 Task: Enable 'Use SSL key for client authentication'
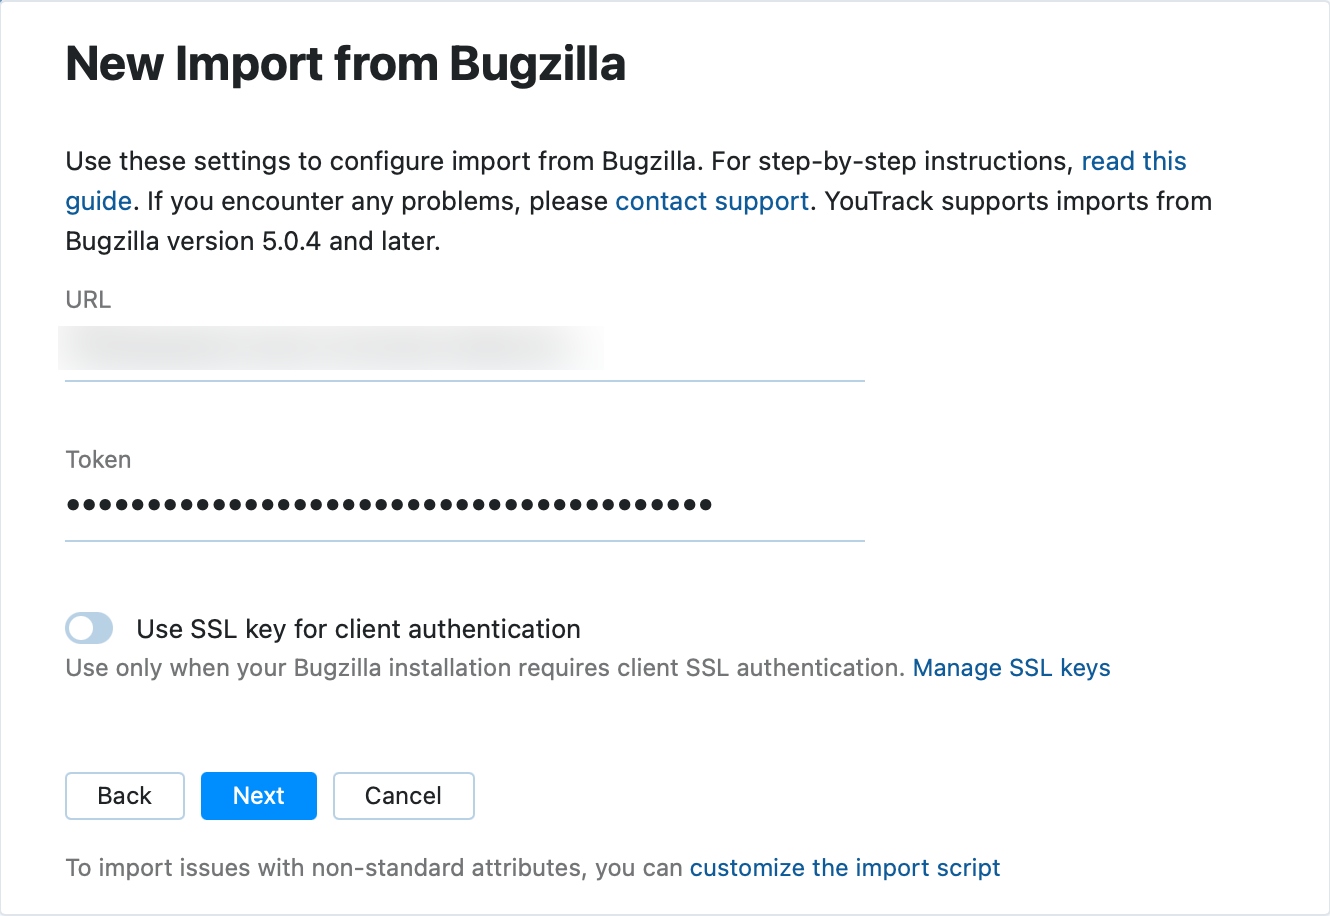pos(88,628)
